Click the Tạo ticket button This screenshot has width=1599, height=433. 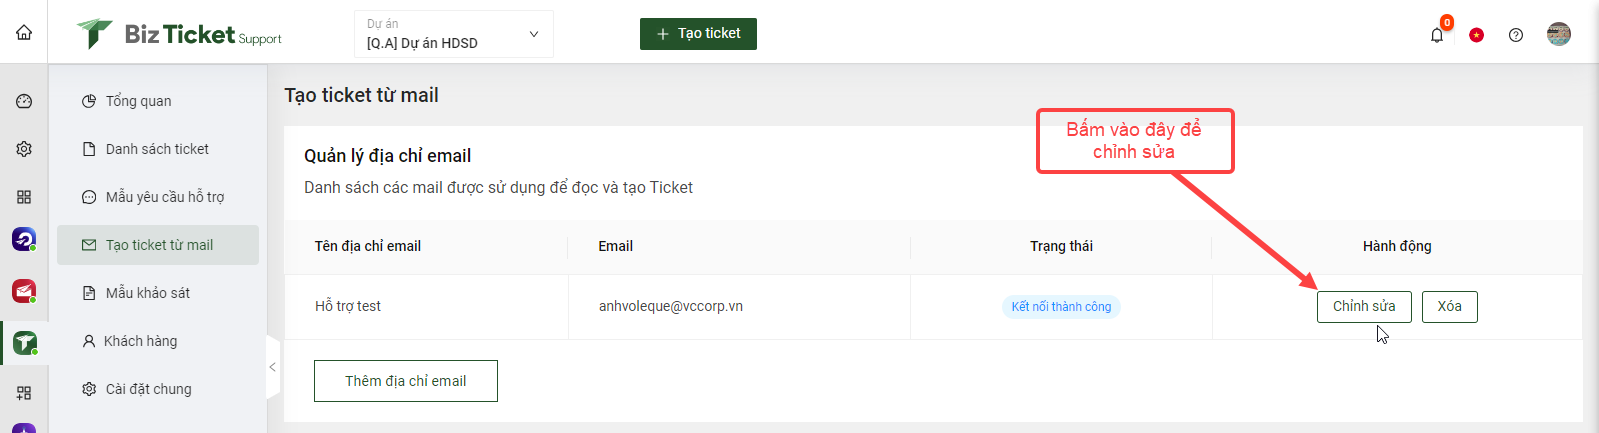point(698,34)
